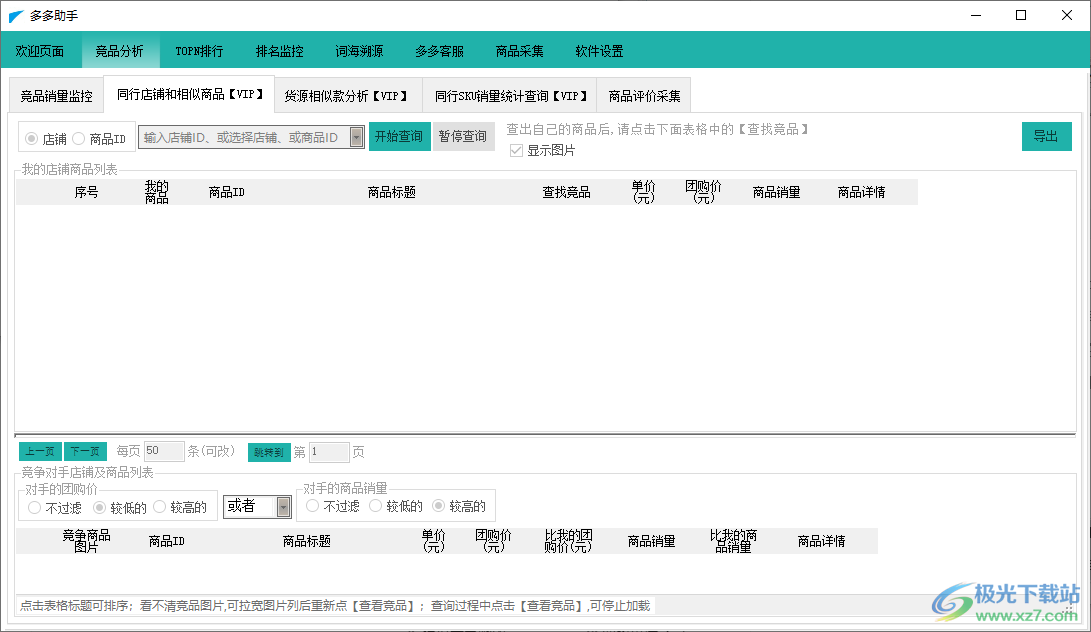This screenshot has height=632, width=1091.
Task: Navigate to the 词海溯源 section
Action: click(360, 50)
